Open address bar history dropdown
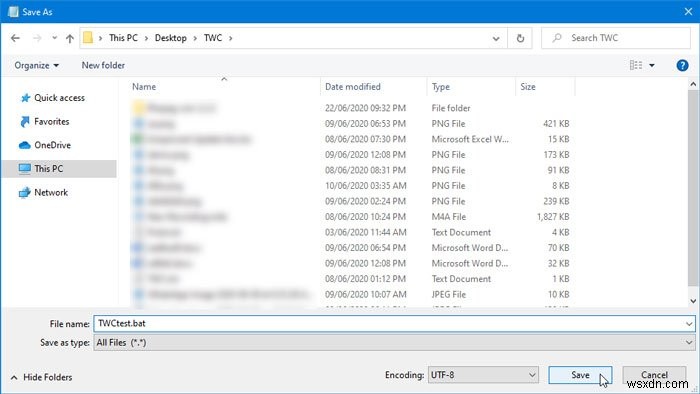This screenshot has height=394, width=700. (496, 38)
